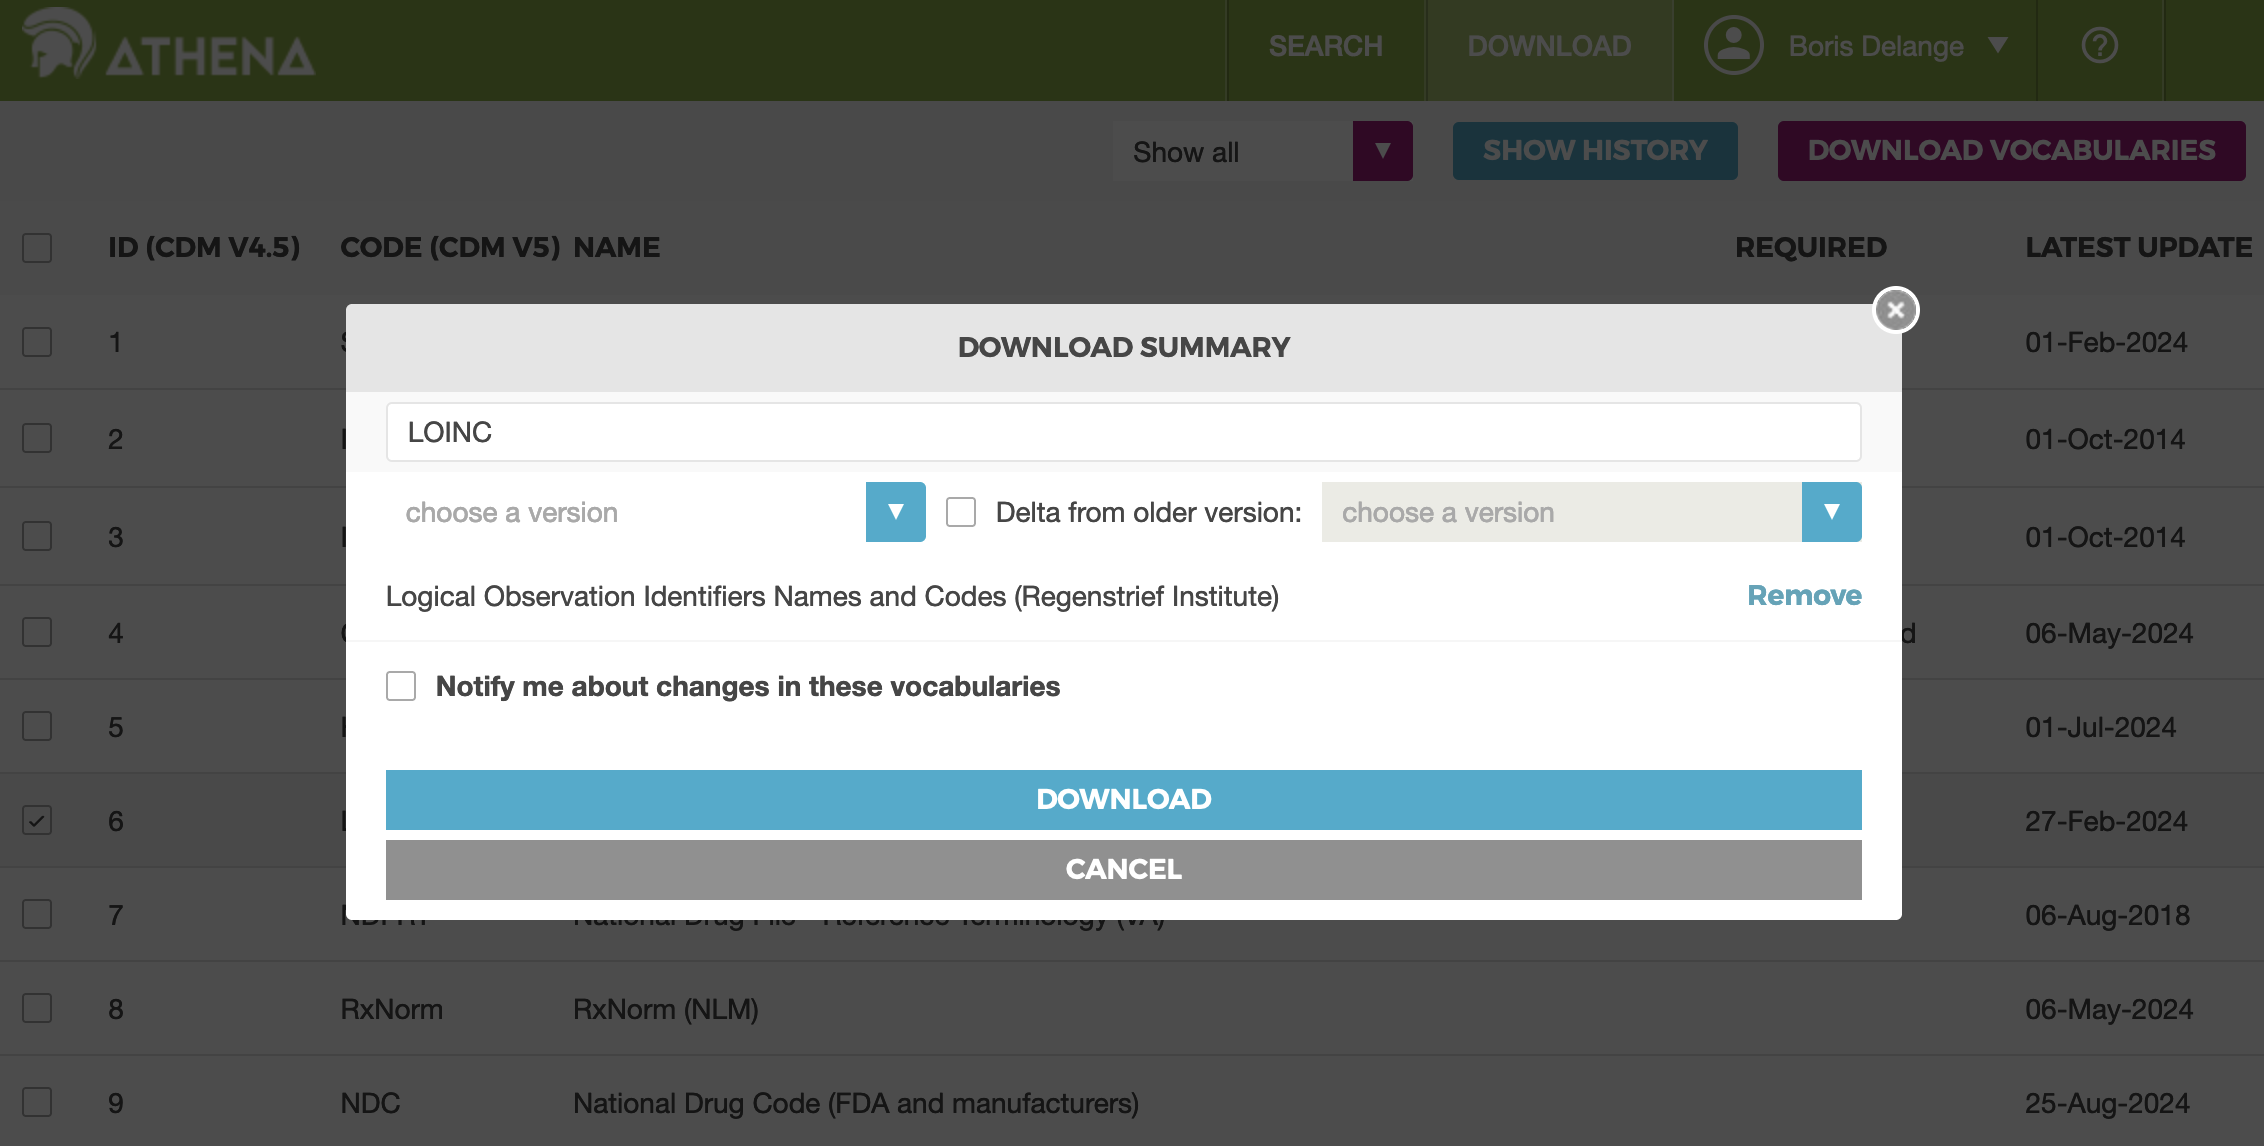2264x1146 pixels.
Task: Click the CANCEL button in dialog
Action: pos(1123,869)
